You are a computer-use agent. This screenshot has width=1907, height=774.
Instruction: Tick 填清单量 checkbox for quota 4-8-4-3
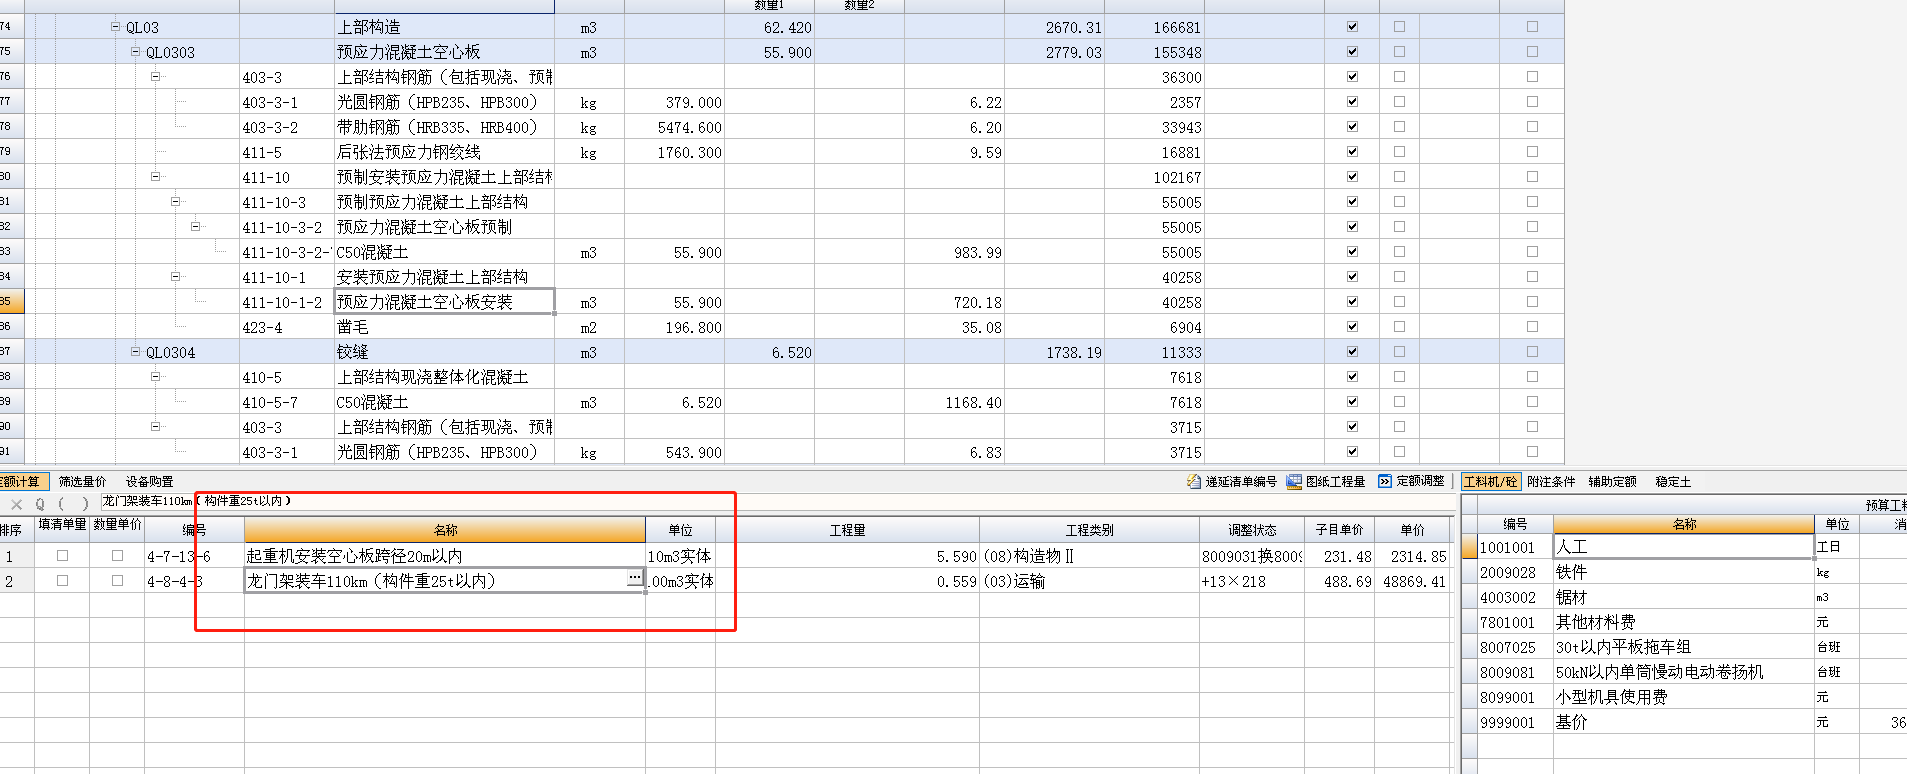coord(63,580)
